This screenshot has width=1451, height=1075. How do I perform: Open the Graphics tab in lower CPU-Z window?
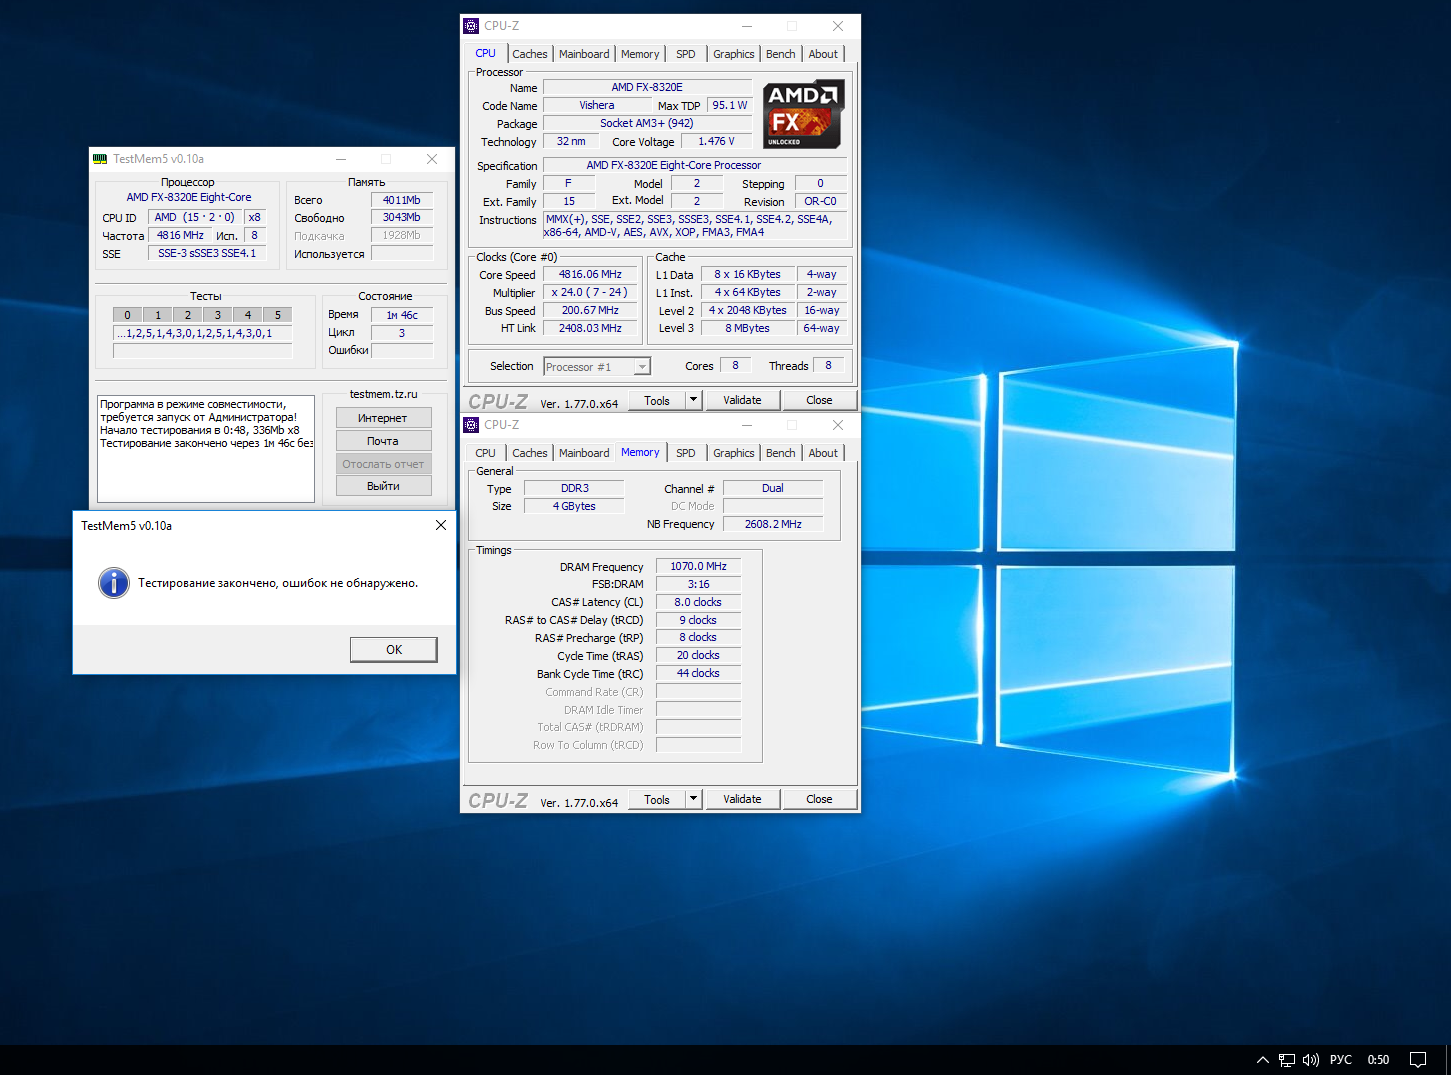[x=734, y=453]
